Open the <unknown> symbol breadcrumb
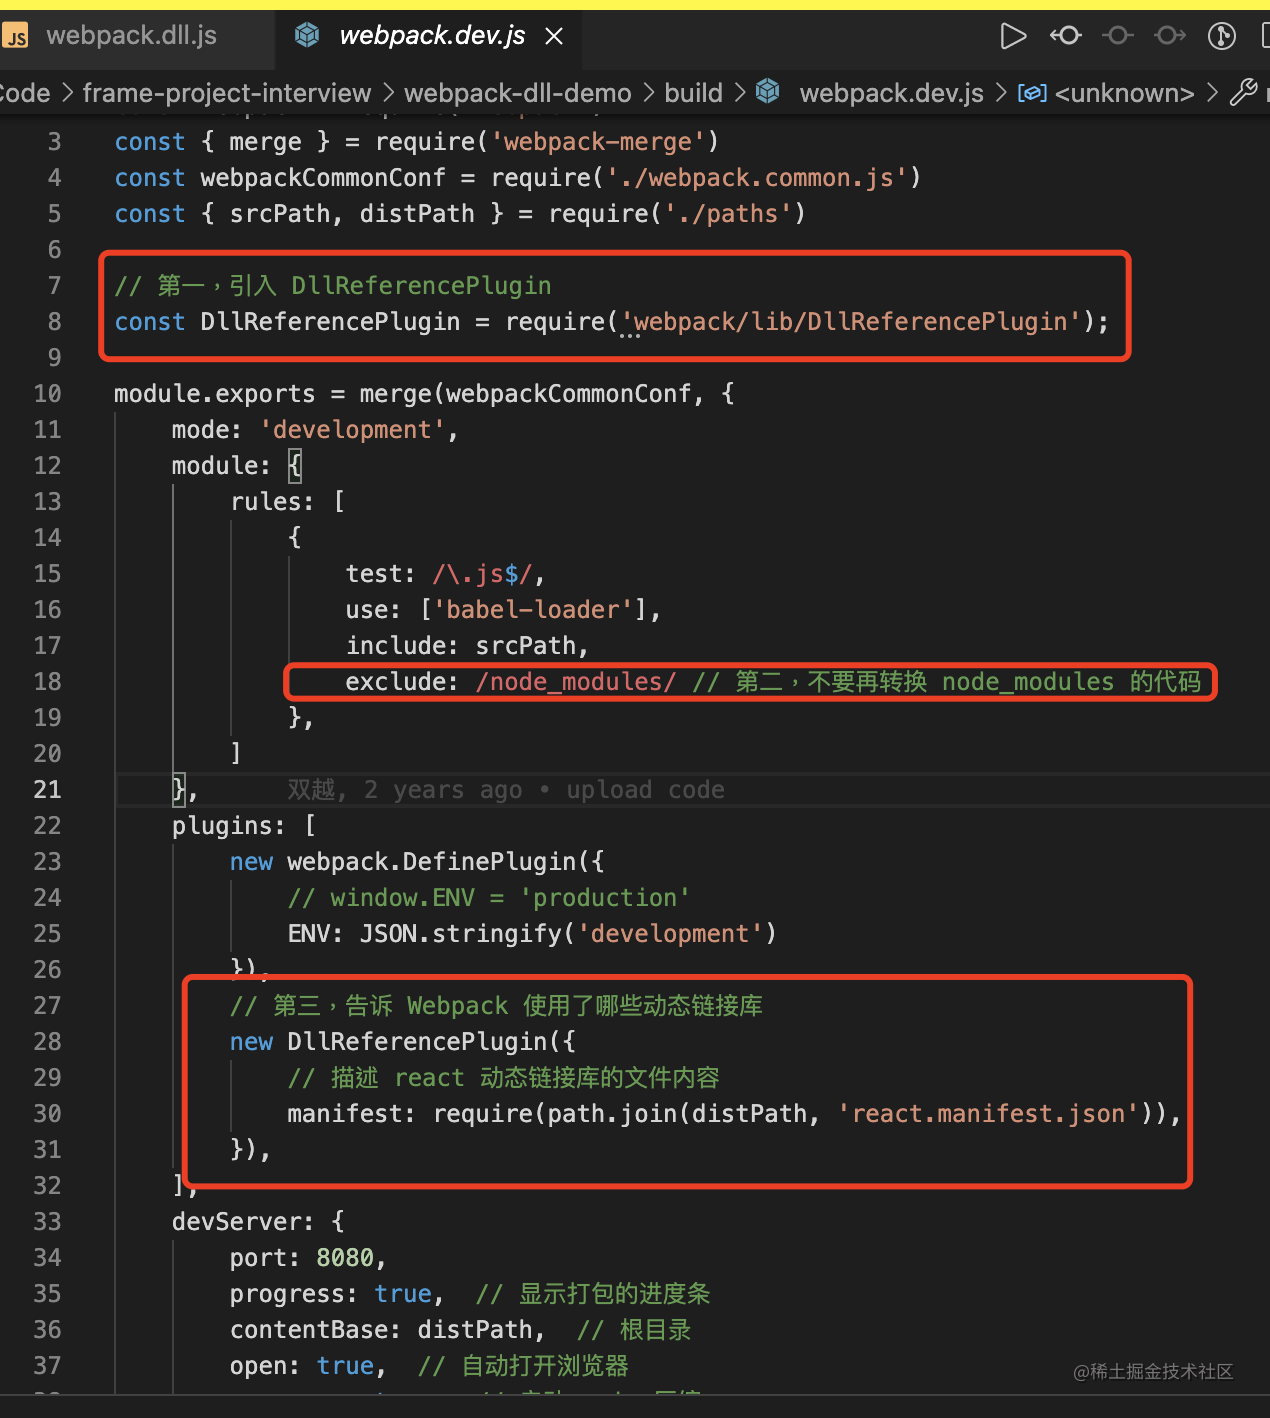 tap(1124, 93)
